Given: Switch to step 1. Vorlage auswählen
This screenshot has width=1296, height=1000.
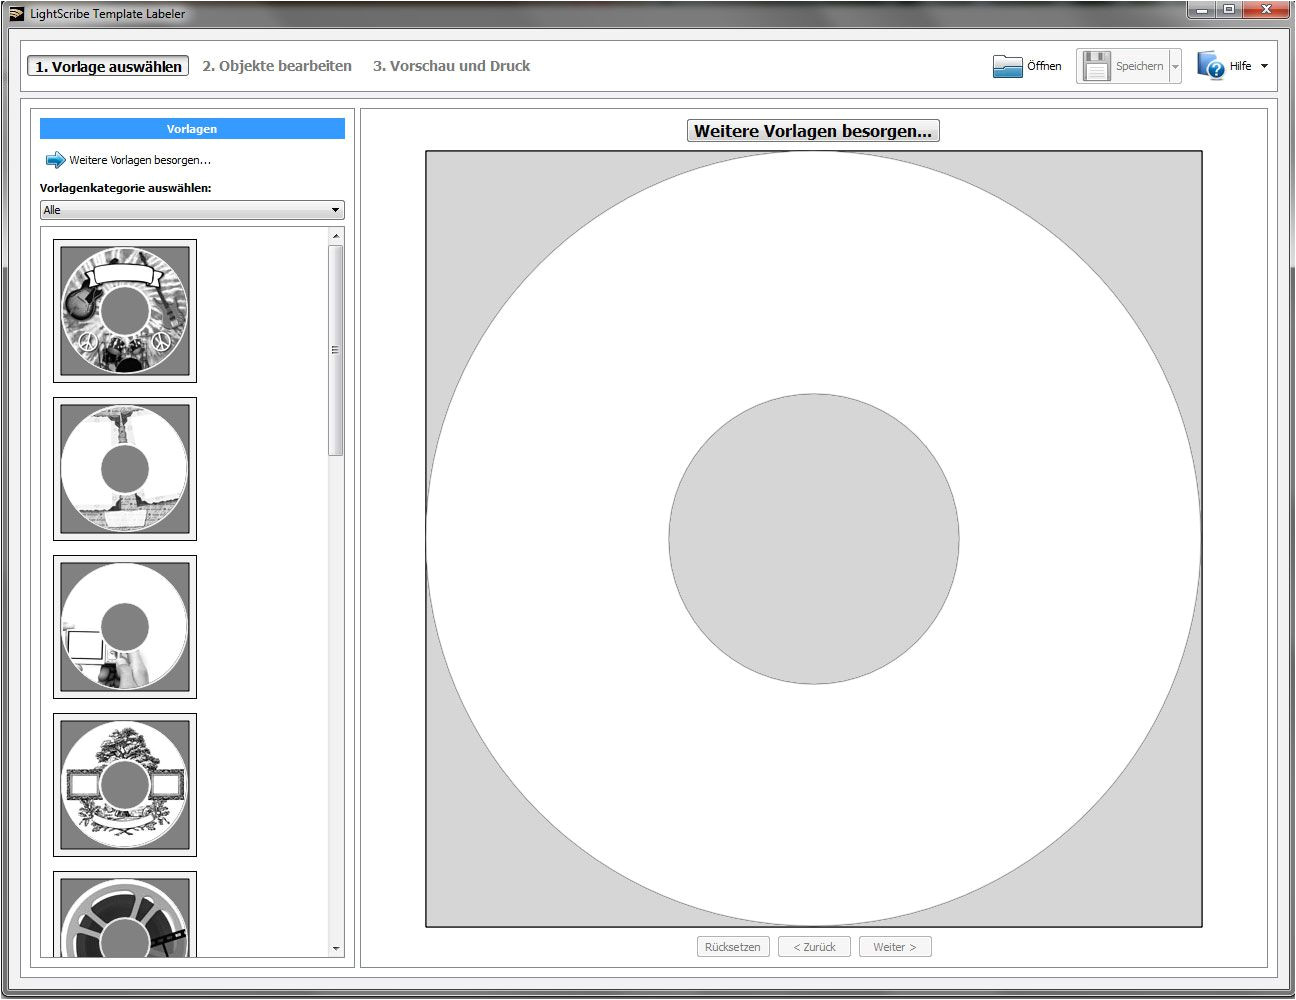Looking at the screenshot, I should coord(108,66).
